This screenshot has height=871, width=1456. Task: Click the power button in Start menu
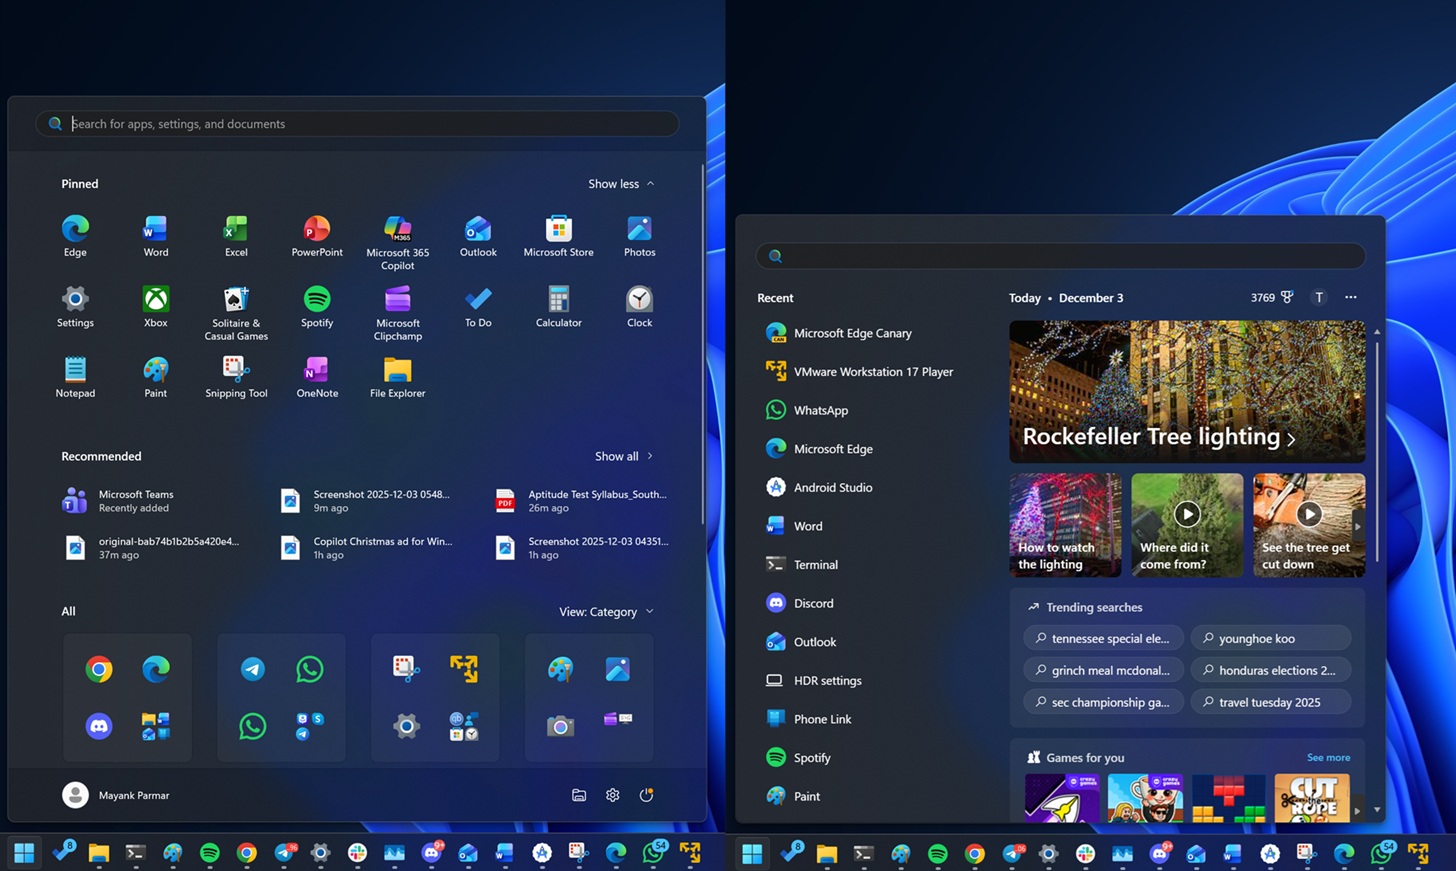tap(646, 795)
